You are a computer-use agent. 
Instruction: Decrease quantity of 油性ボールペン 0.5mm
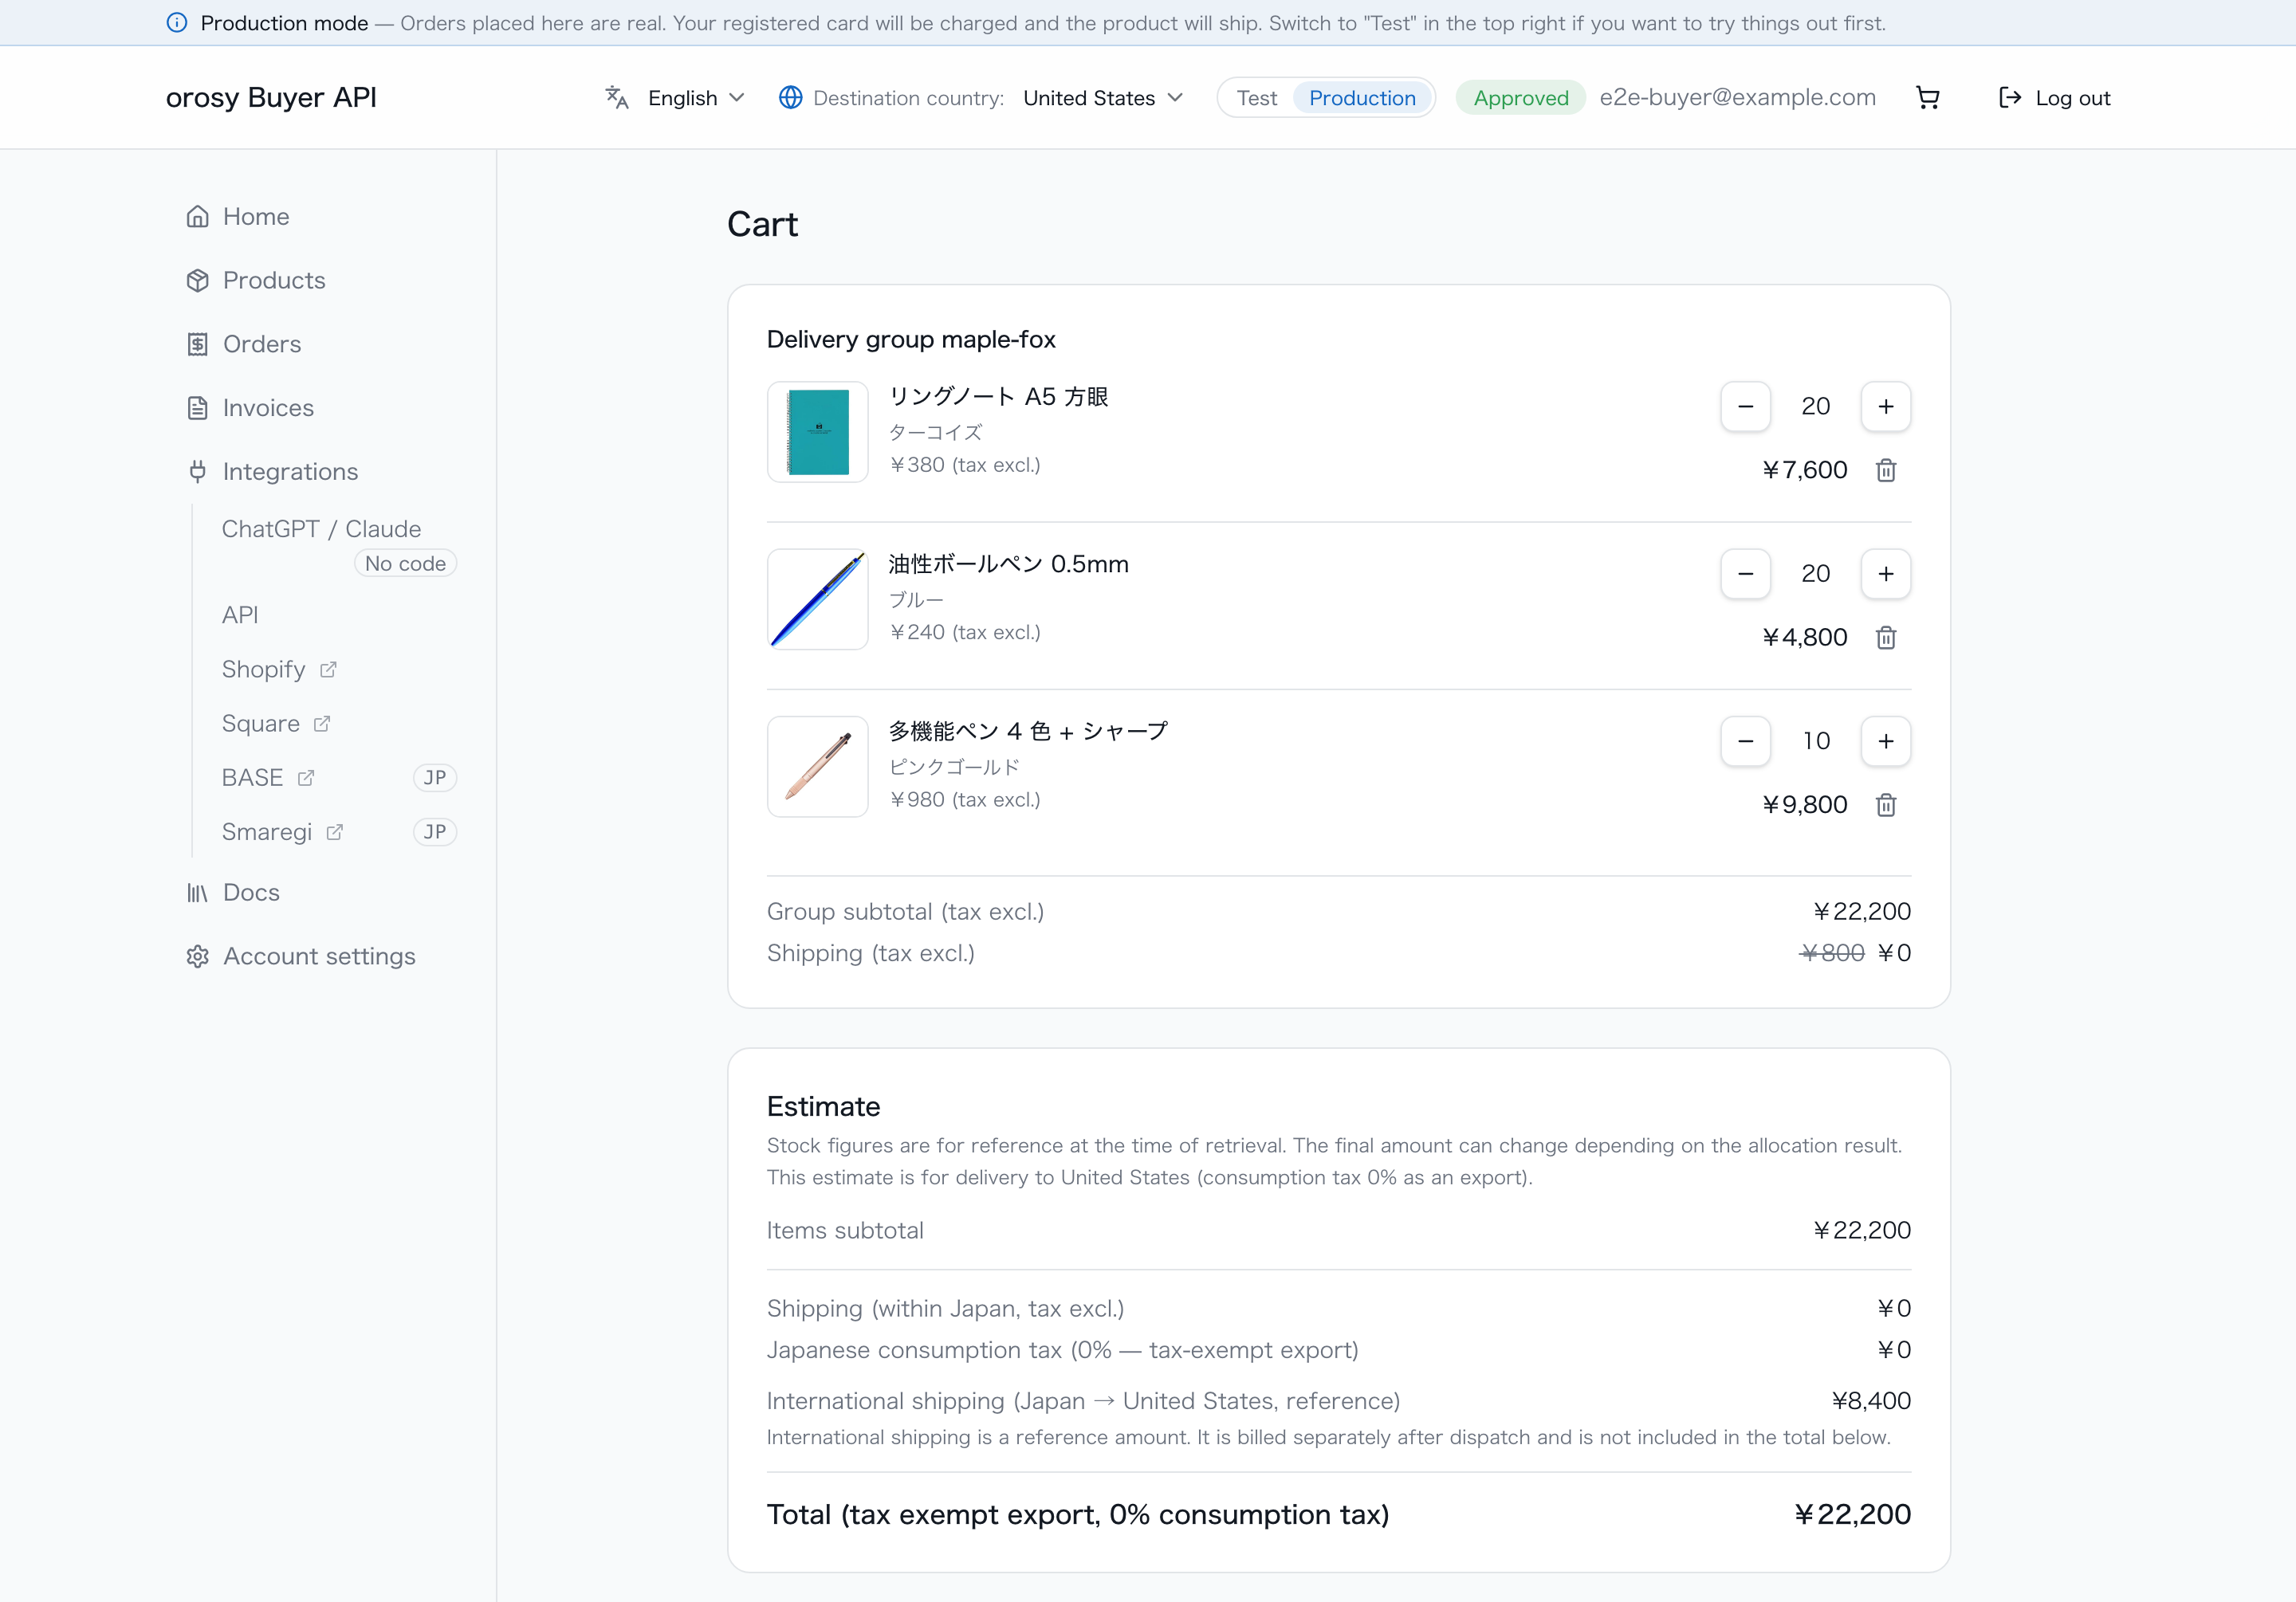pyautogui.click(x=1745, y=574)
